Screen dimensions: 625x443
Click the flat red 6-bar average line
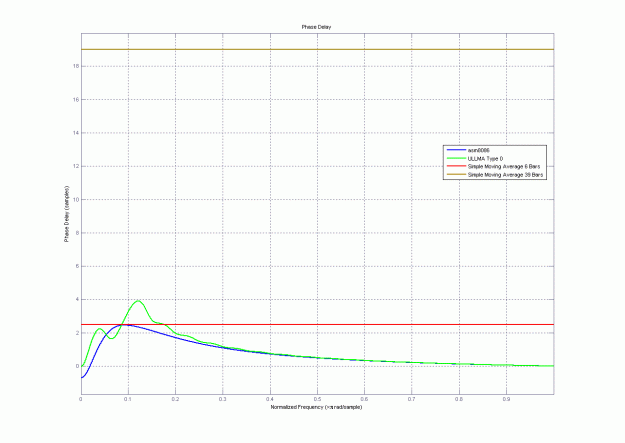coord(317,325)
